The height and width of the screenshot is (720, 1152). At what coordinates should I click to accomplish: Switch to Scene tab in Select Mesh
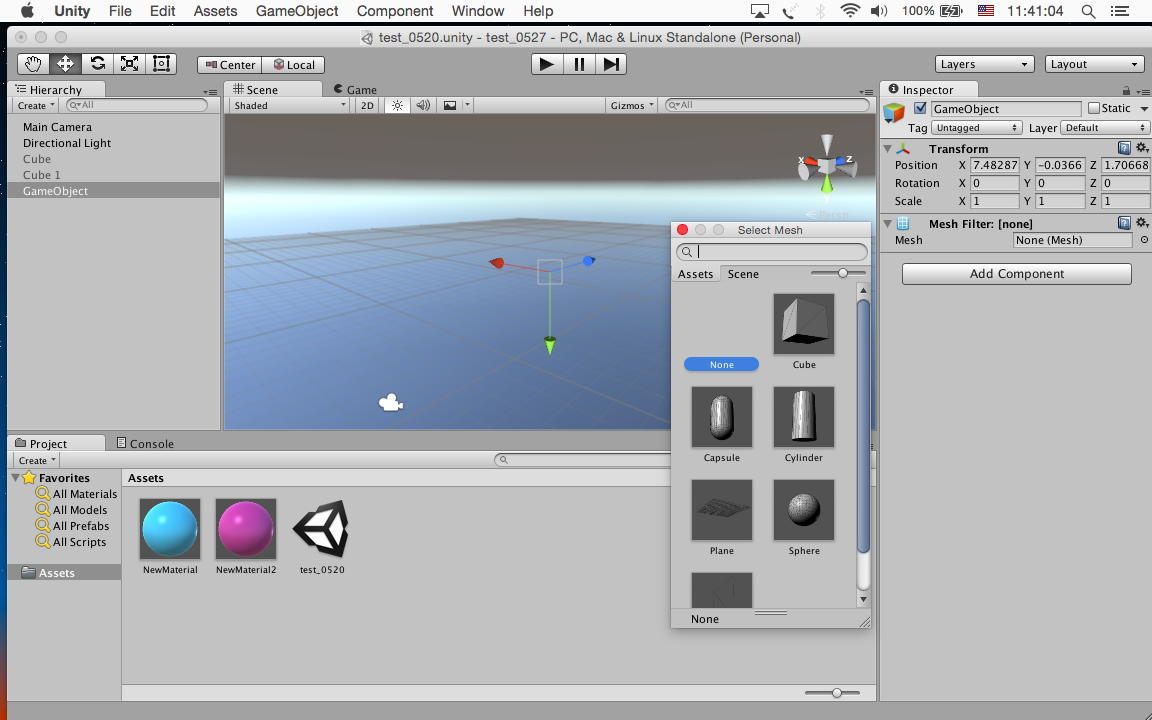coord(743,274)
